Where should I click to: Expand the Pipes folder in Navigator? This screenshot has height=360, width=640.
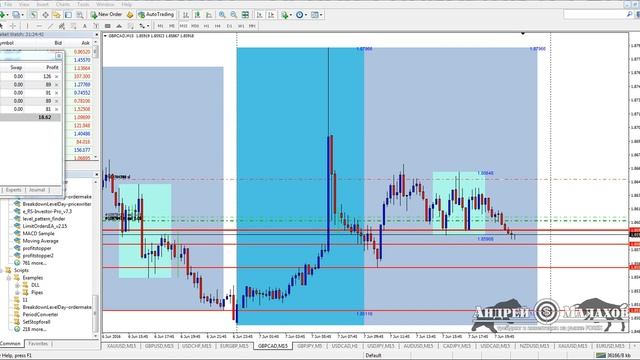click(17, 292)
